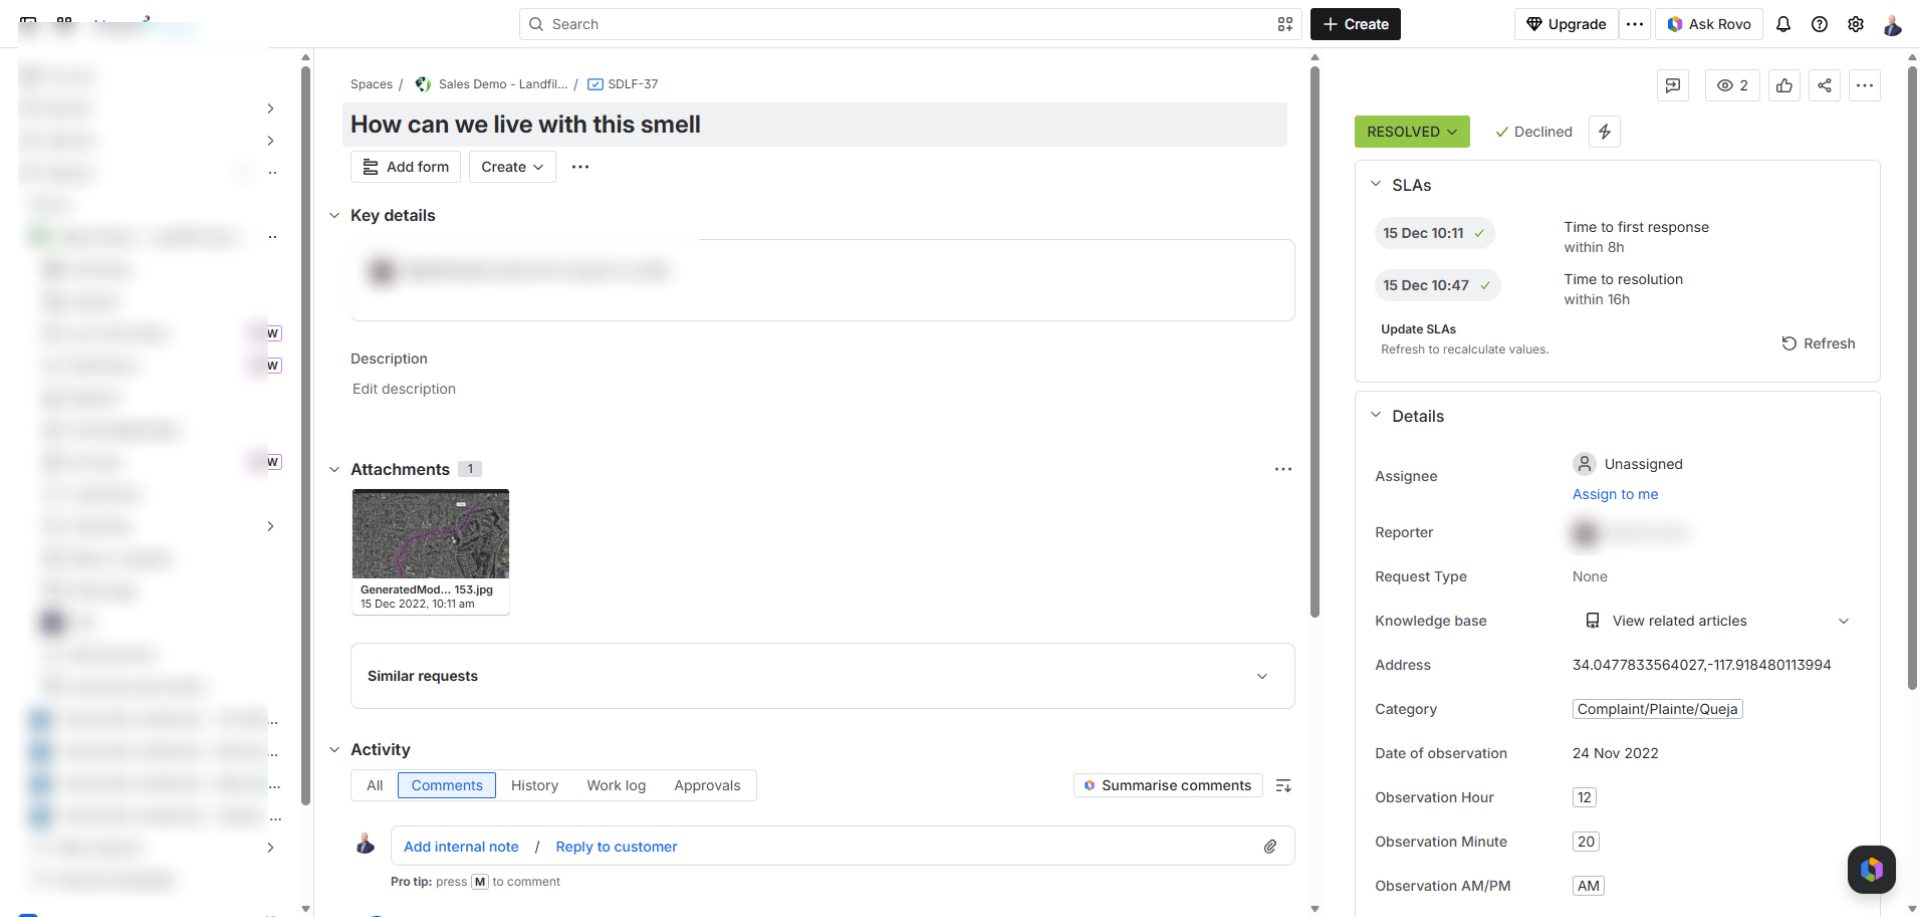Image resolution: width=1920 pixels, height=917 pixels.
Task: Click the Observation Minute value 20
Action: coord(1586,841)
